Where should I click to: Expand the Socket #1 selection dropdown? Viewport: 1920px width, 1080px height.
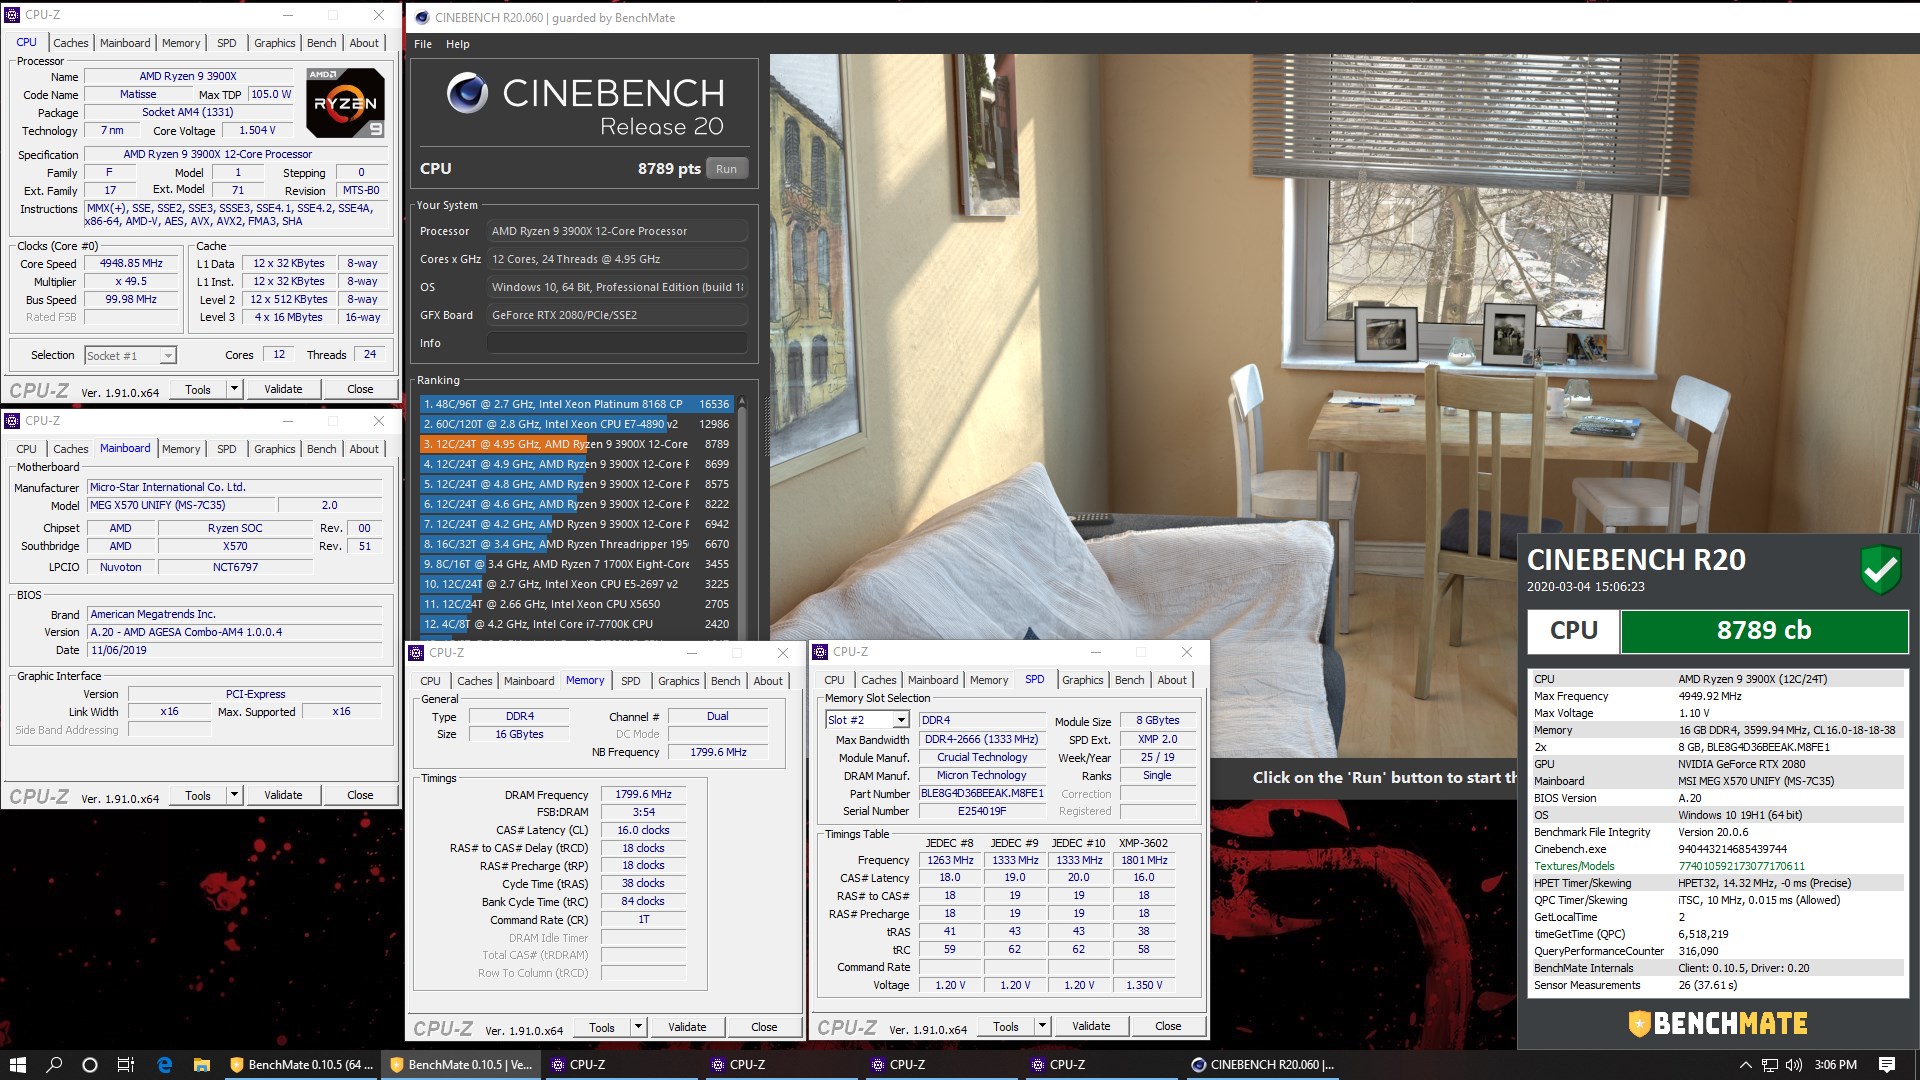tap(168, 356)
